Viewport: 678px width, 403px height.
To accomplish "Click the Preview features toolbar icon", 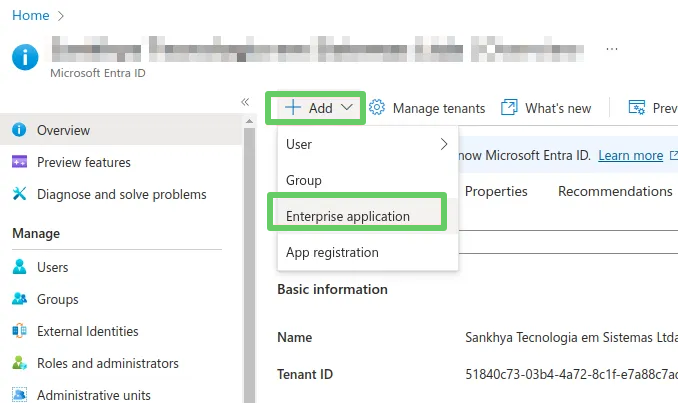I will click(x=636, y=107).
